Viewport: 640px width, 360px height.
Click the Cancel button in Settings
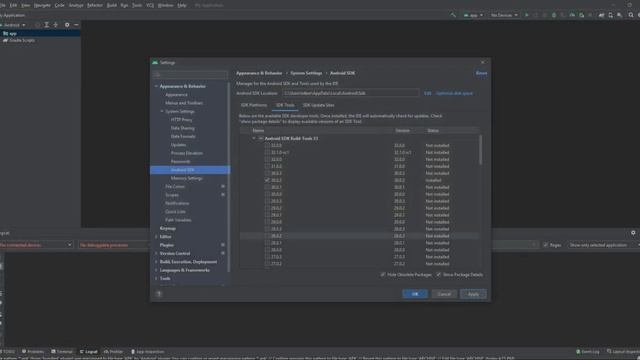click(x=444, y=294)
